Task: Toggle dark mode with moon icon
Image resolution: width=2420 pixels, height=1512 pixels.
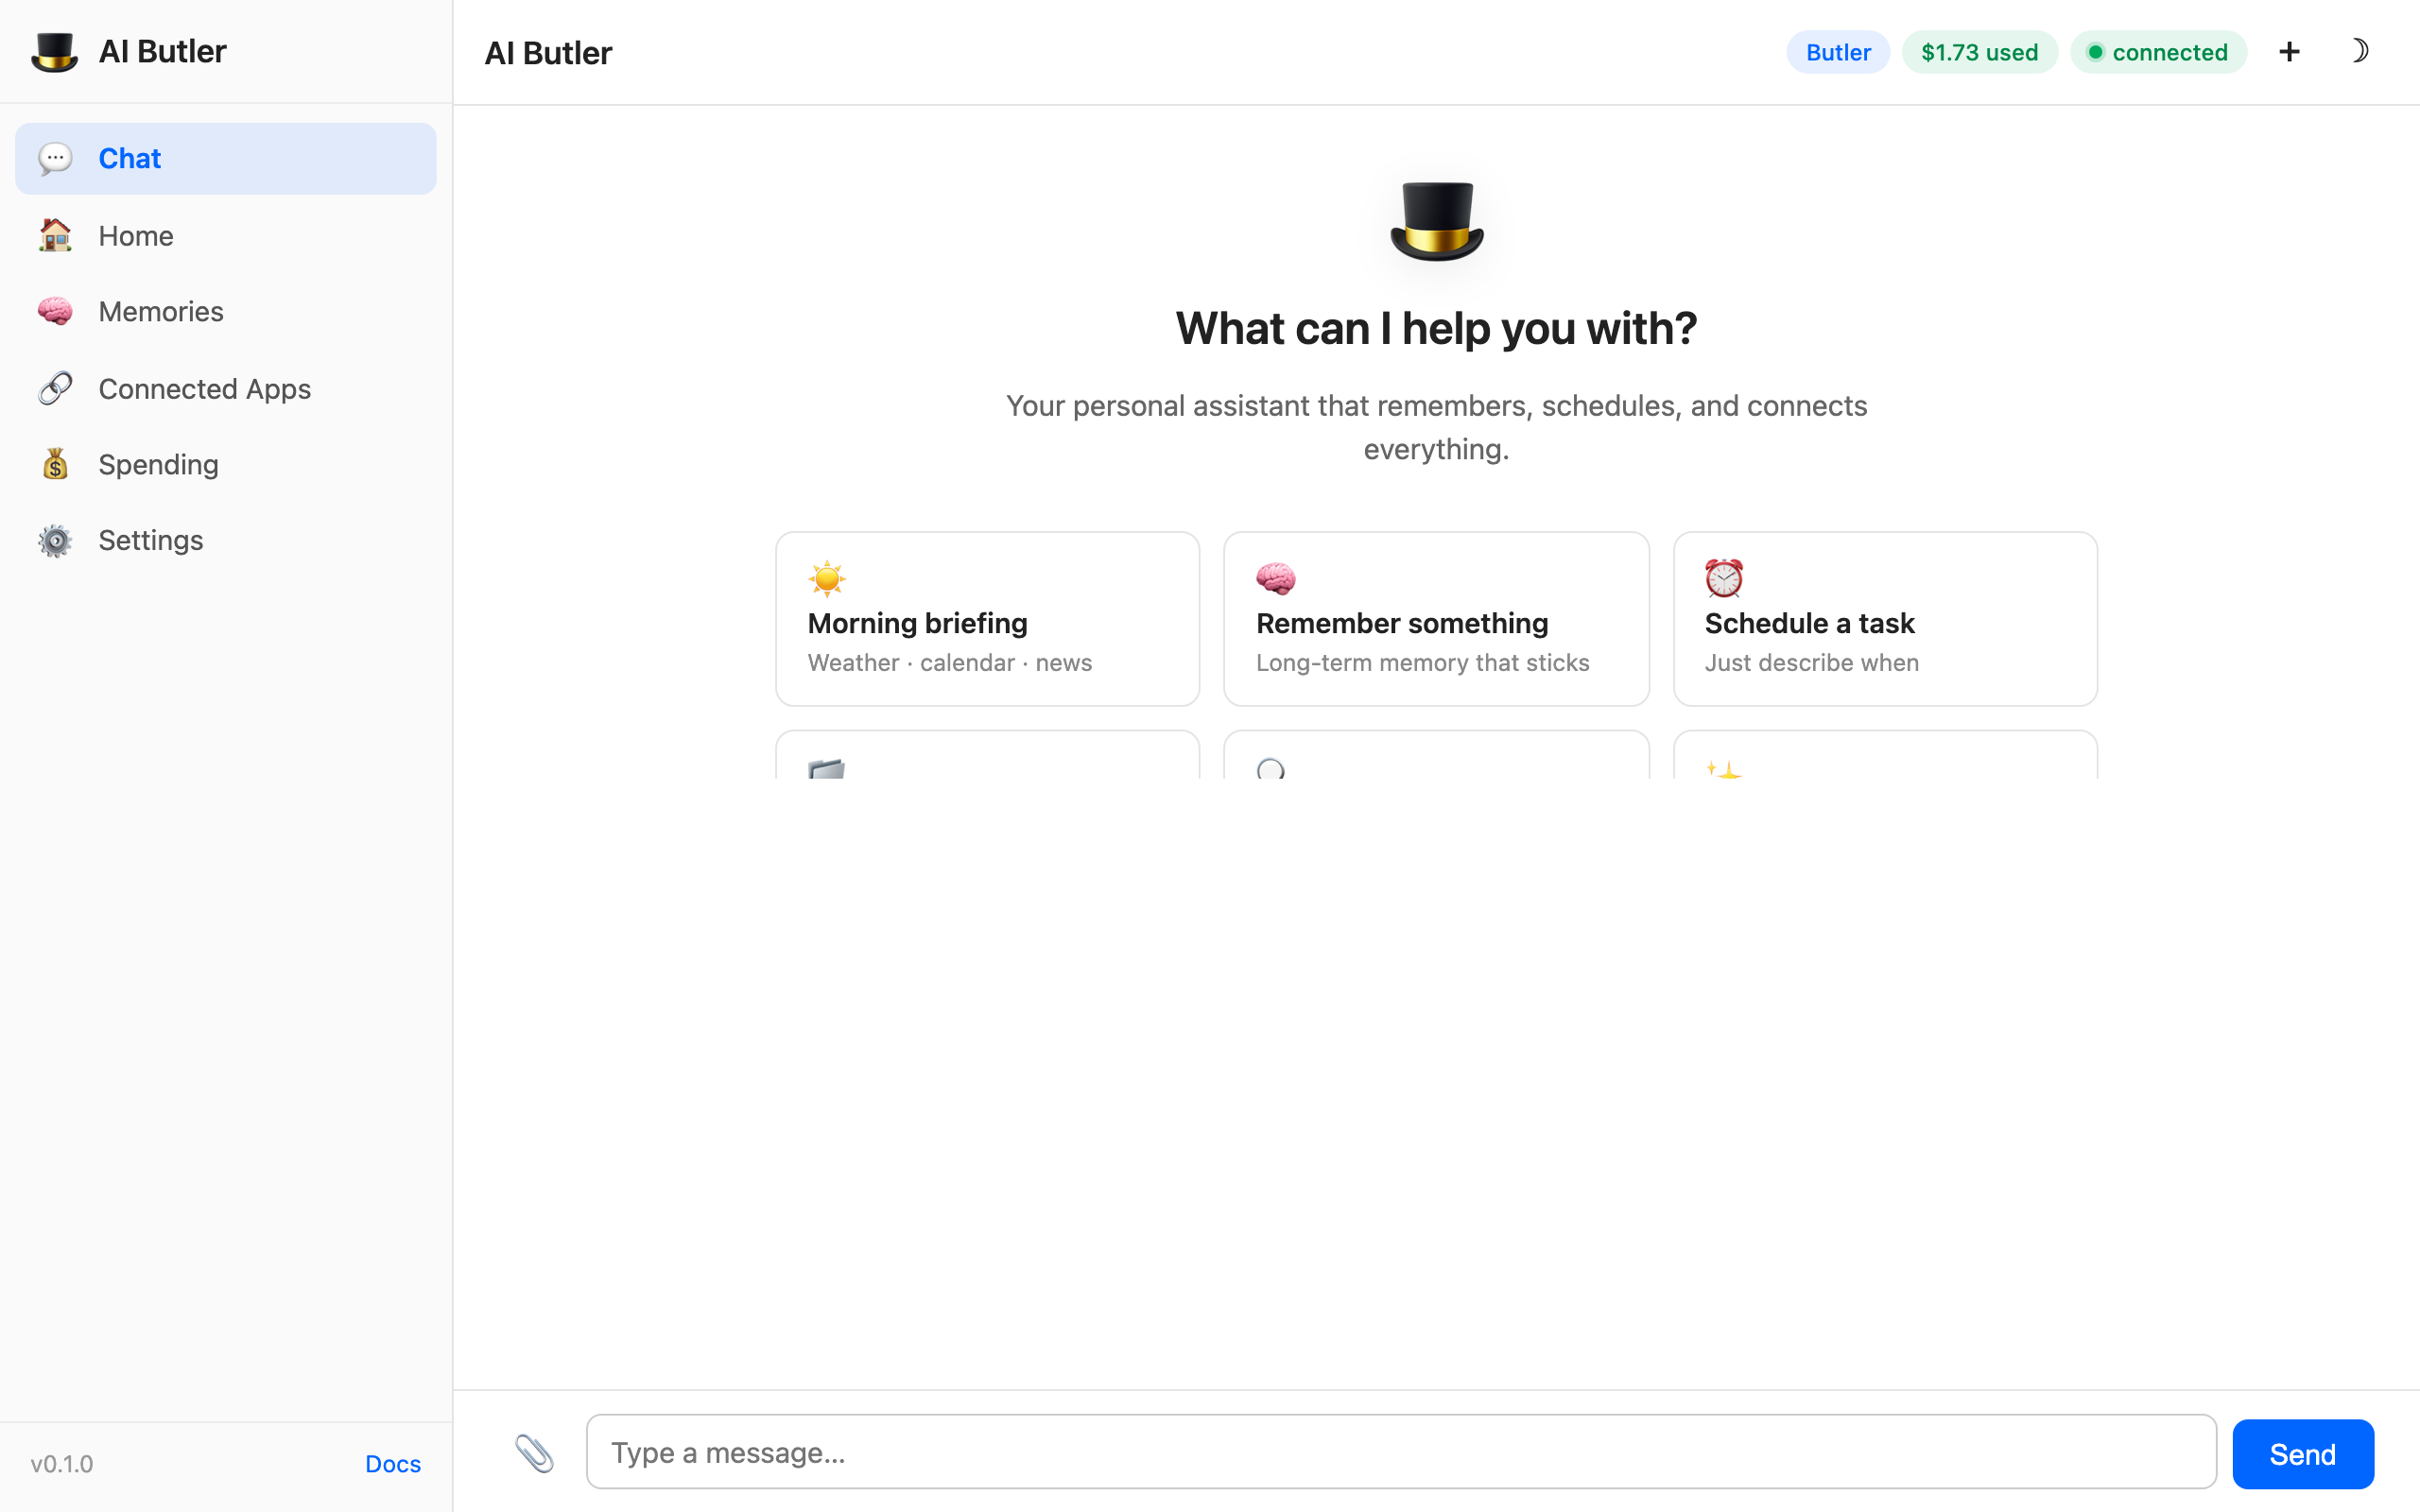Action: coord(2359,52)
